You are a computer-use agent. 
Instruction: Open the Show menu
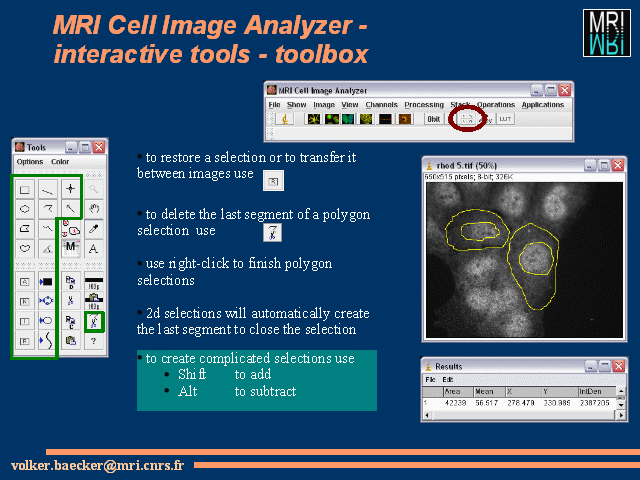(x=296, y=105)
